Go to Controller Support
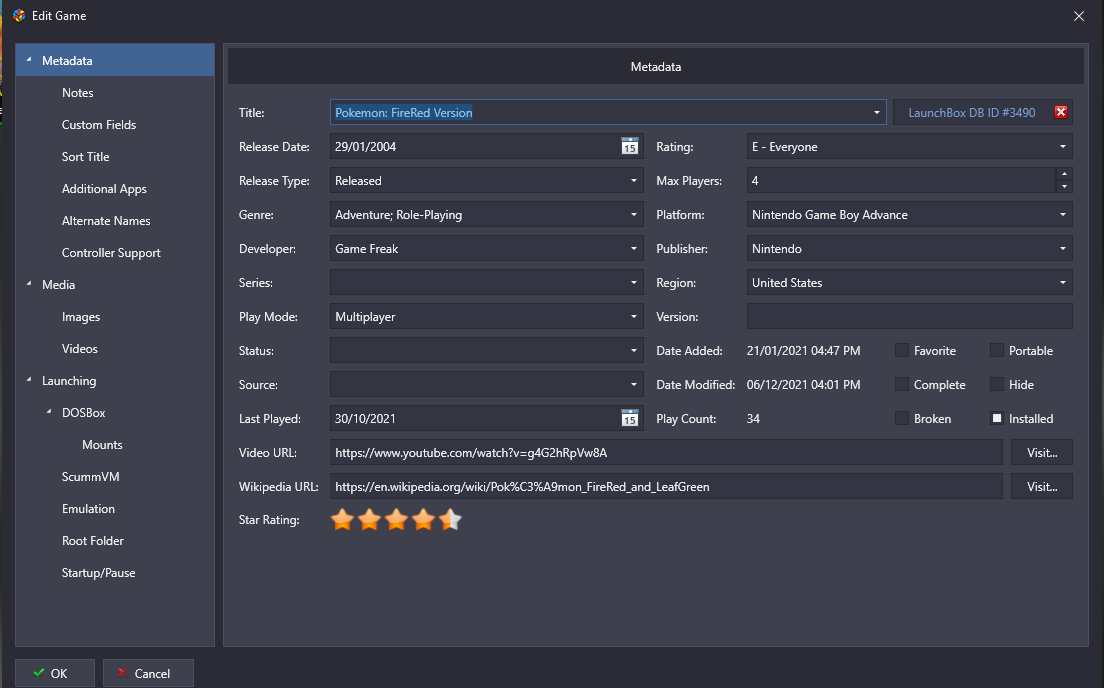Image resolution: width=1104 pixels, height=688 pixels. coord(111,253)
